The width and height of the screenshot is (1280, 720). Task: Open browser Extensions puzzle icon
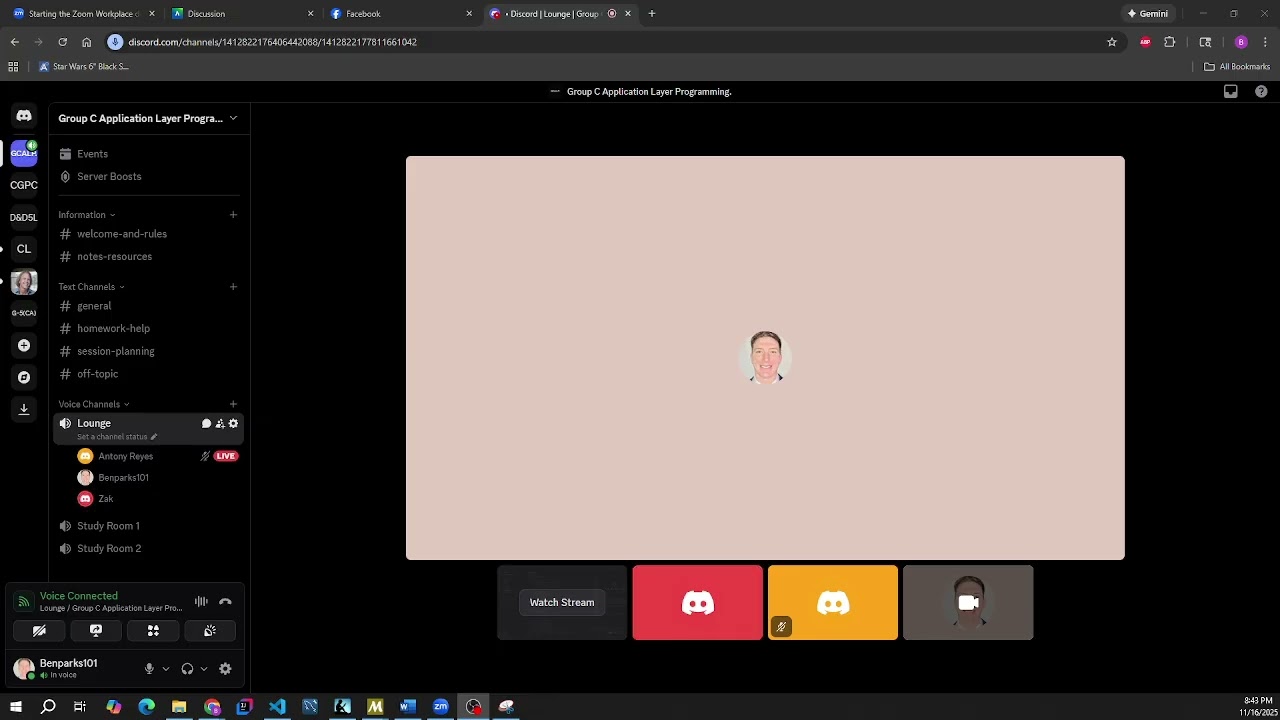(x=1169, y=42)
